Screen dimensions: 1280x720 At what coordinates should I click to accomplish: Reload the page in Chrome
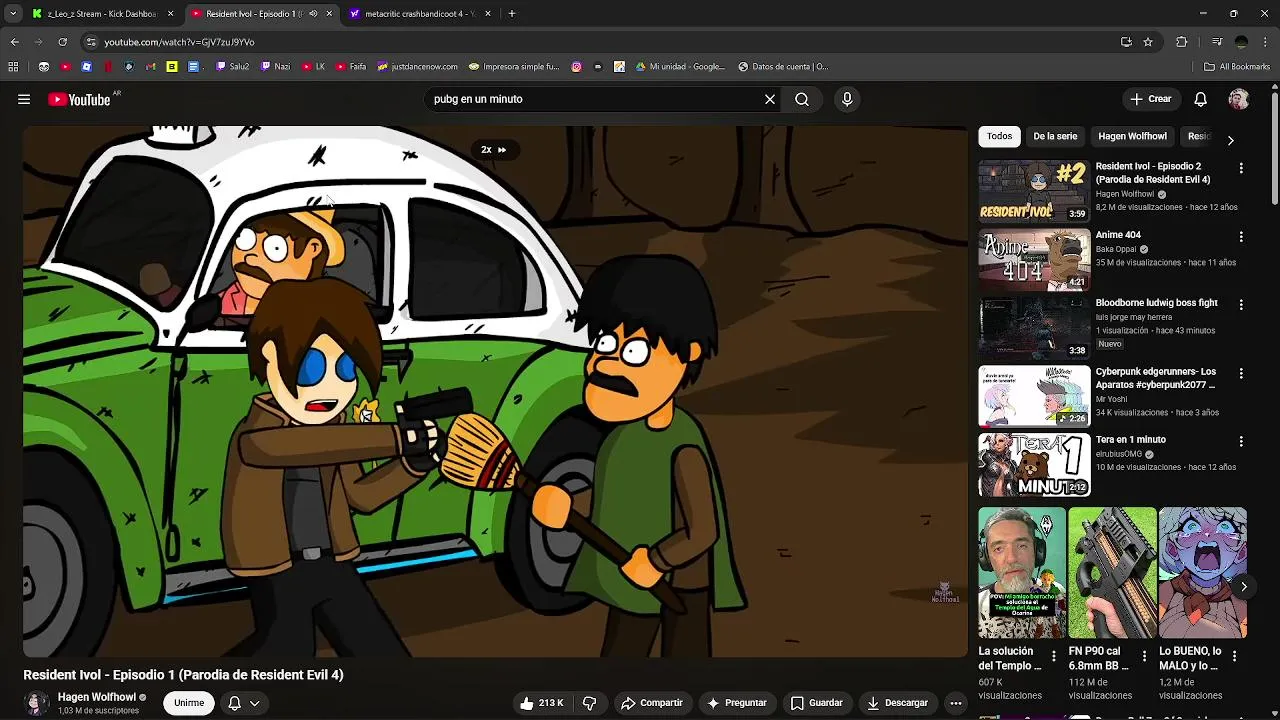click(62, 42)
